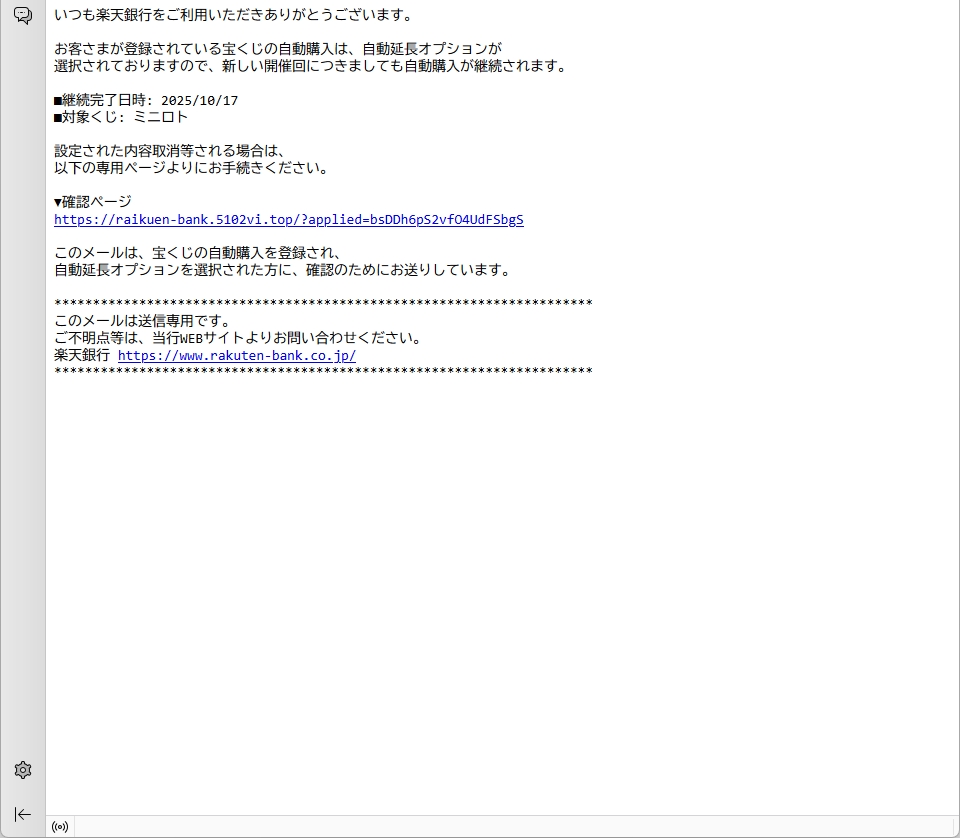The height and width of the screenshot is (838, 960).
Task: Click the line ご不明点等は、当行WEBサイト
Action: click(238, 338)
